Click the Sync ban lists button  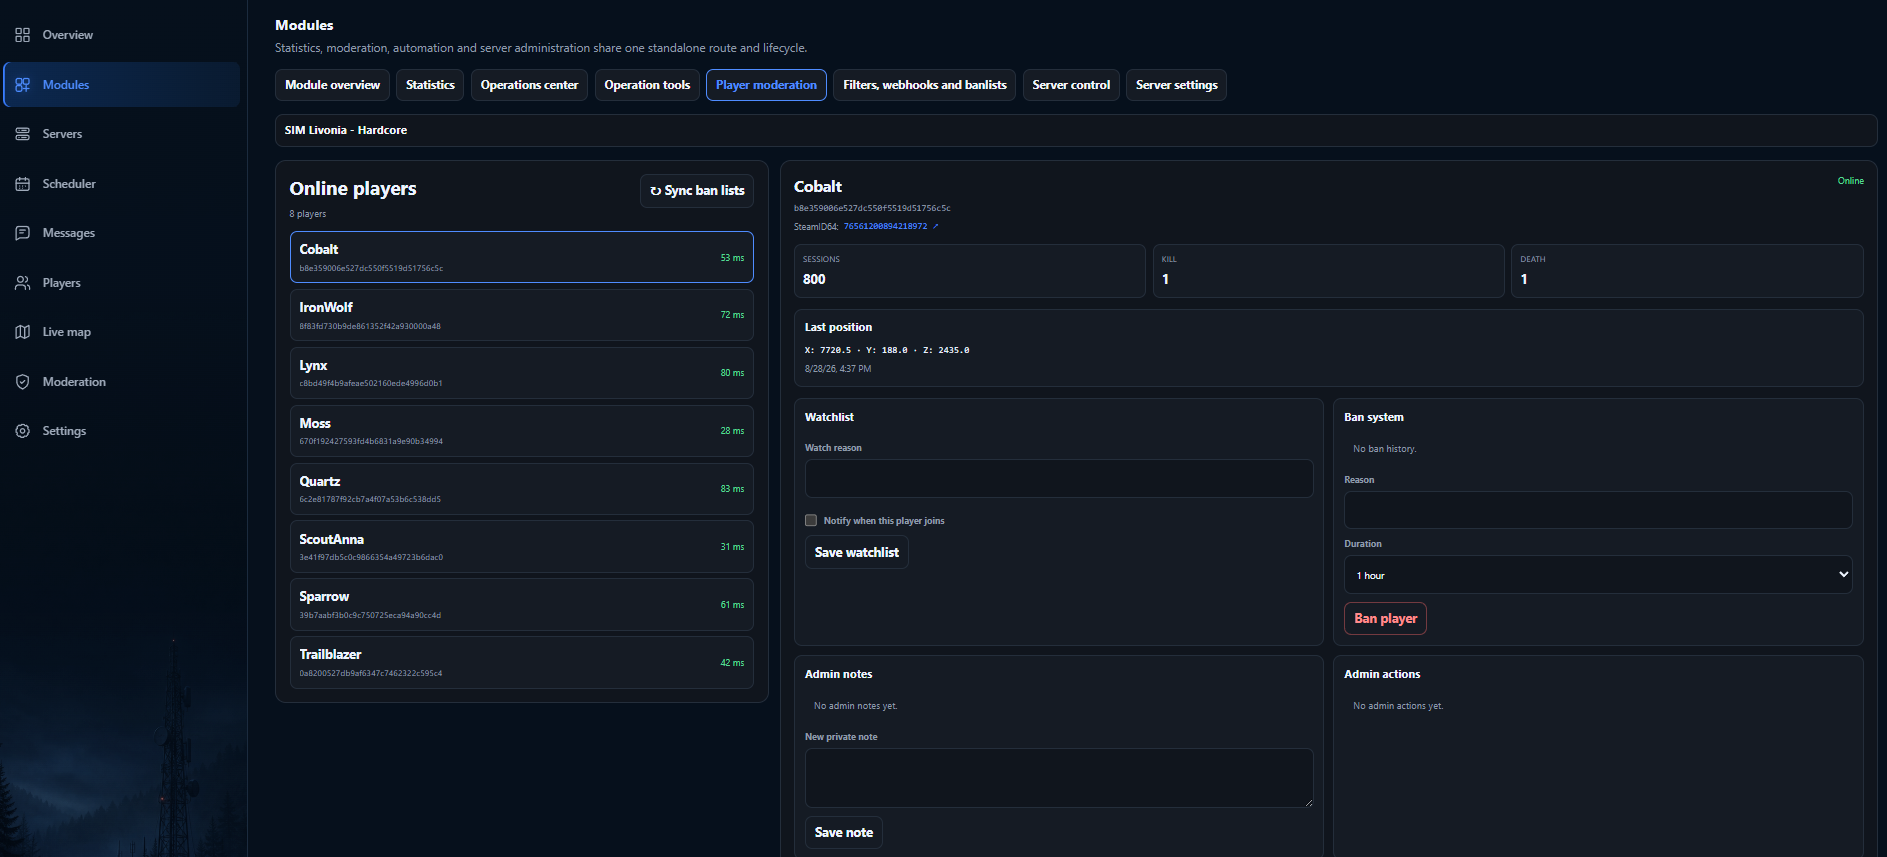pyautogui.click(x=697, y=191)
